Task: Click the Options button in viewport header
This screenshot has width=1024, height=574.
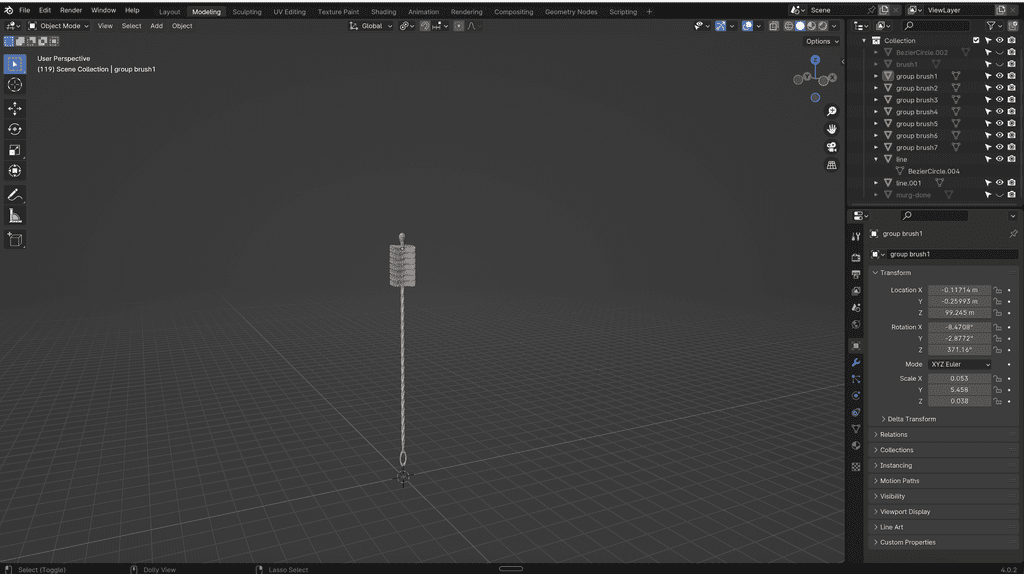Action: (x=821, y=41)
